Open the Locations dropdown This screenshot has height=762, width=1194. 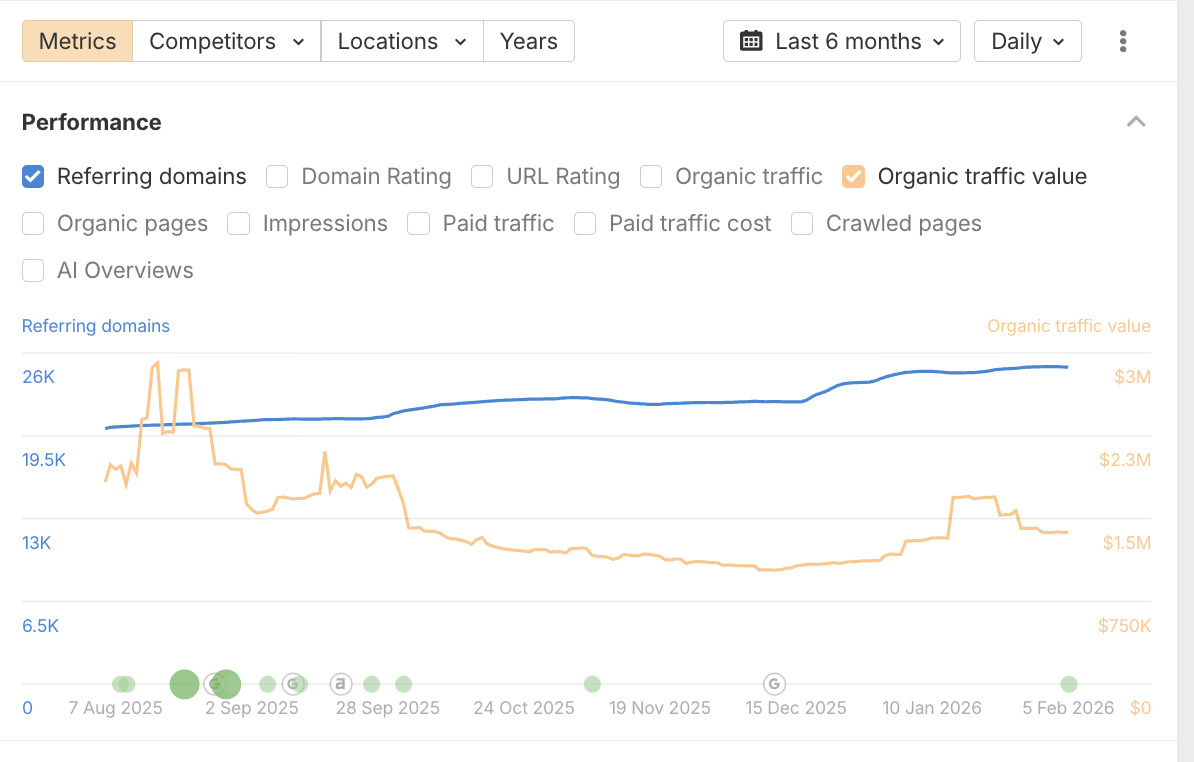[x=401, y=41]
